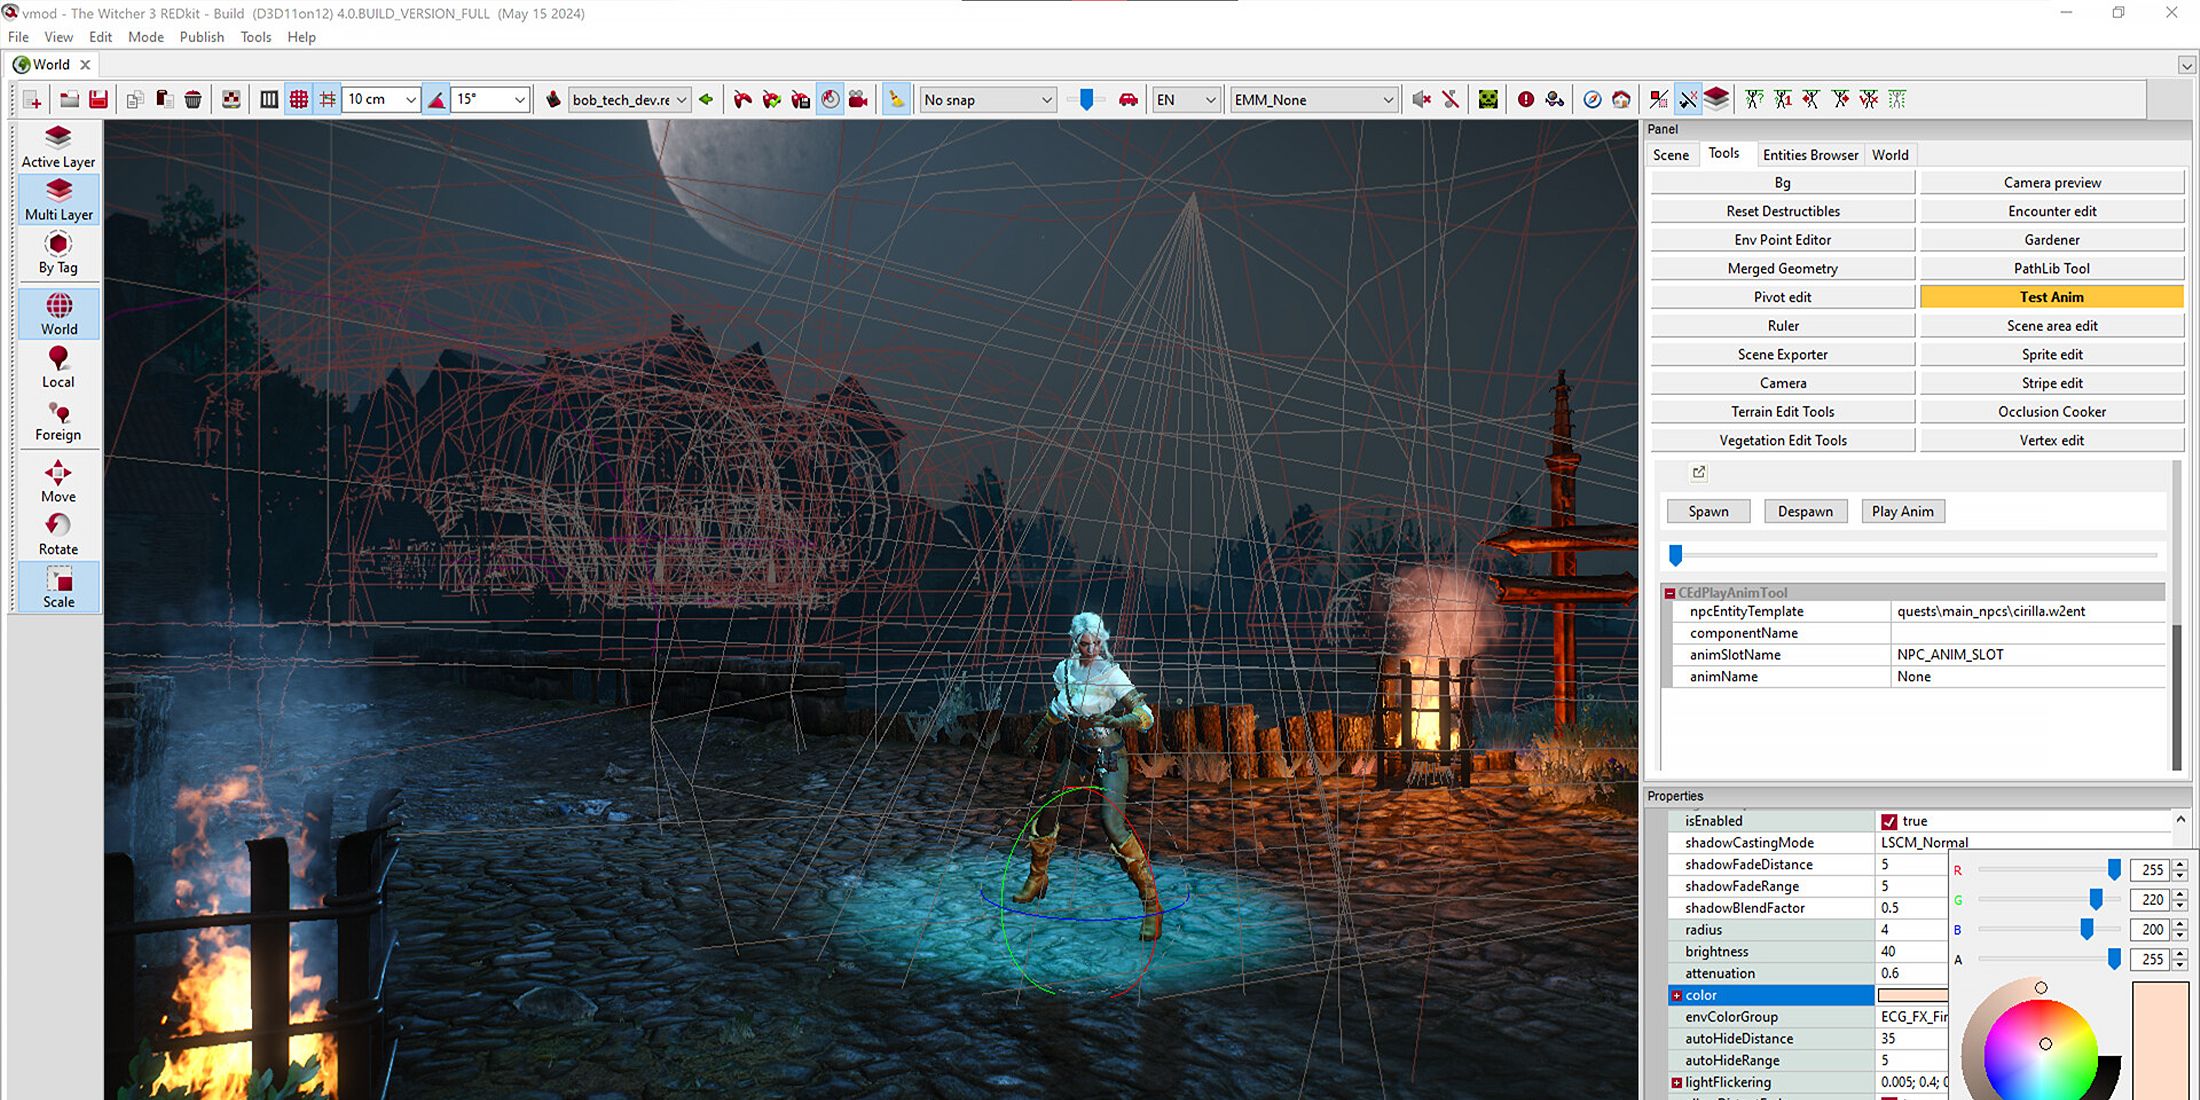Click the red car icon in toolbar
This screenshot has height=1100, width=2200.
(1128, 100)
